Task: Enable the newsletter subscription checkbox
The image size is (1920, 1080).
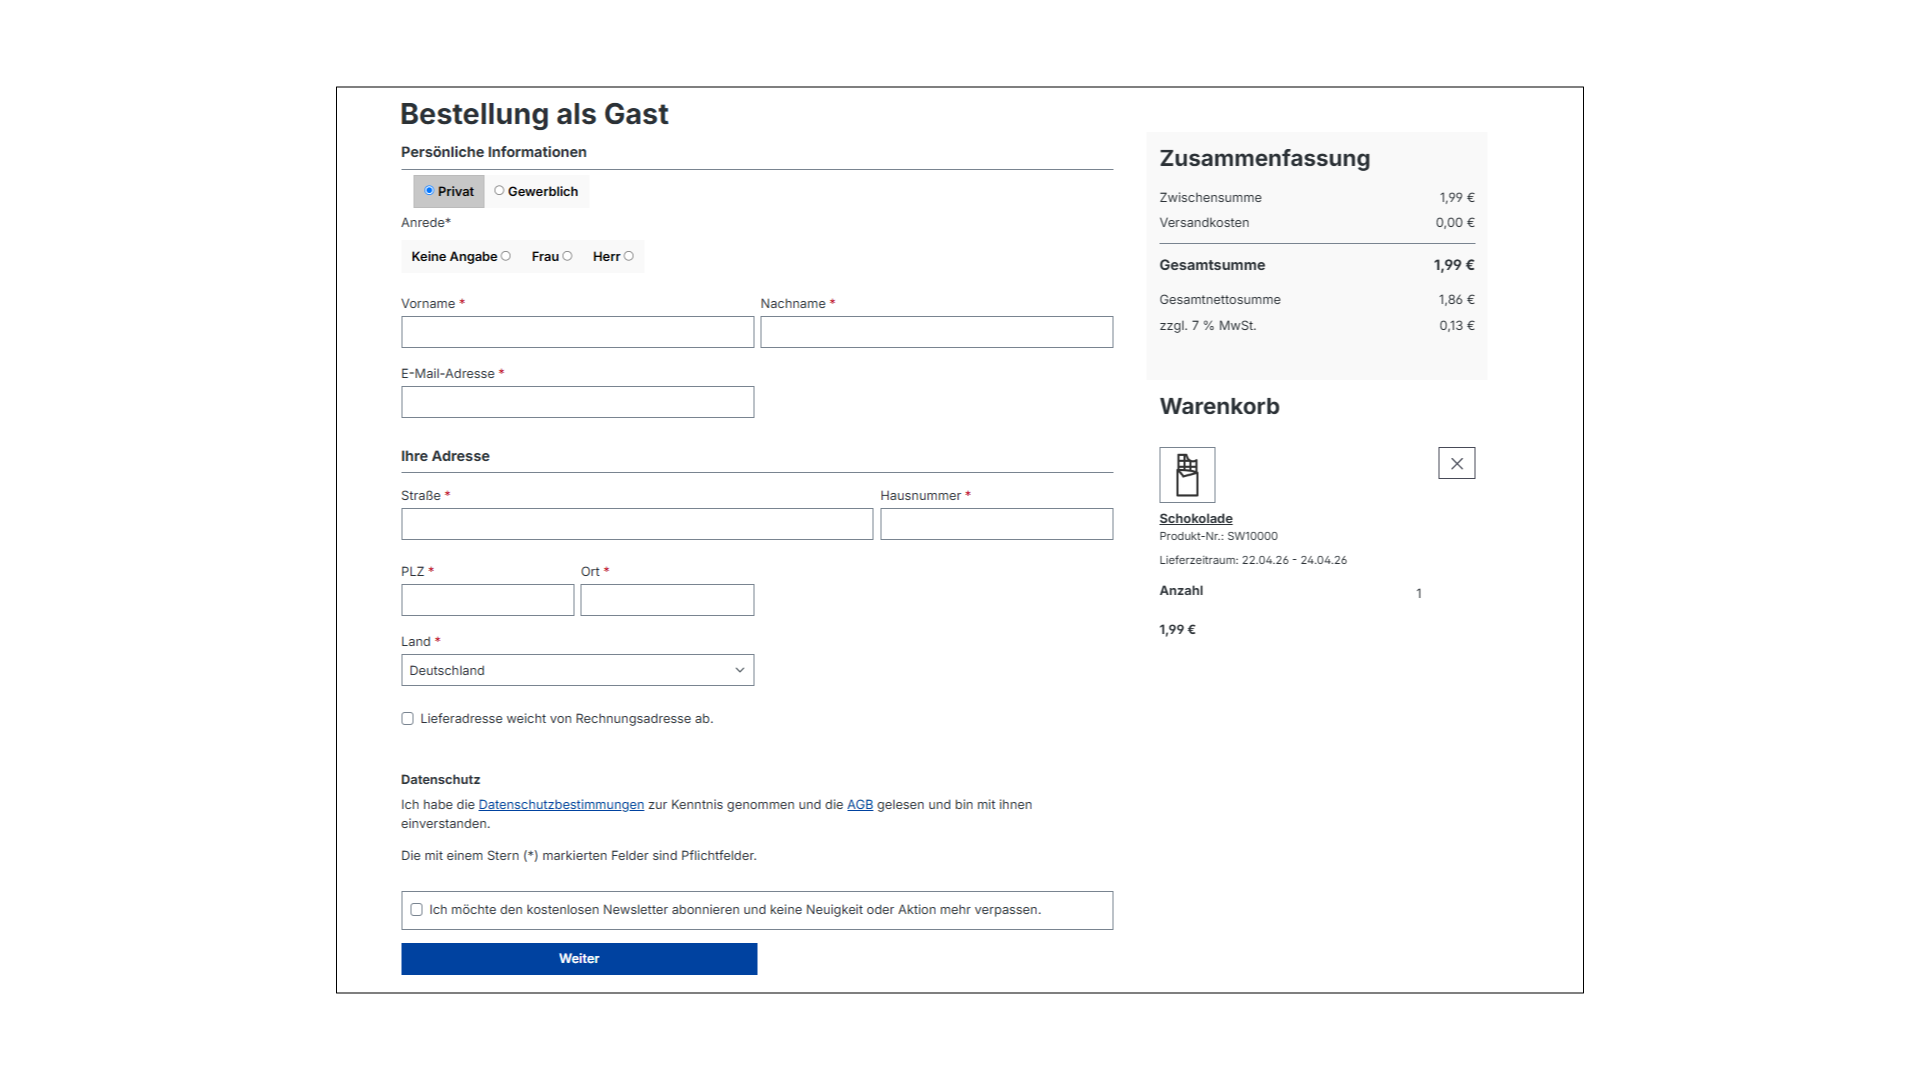Action: 417,908
